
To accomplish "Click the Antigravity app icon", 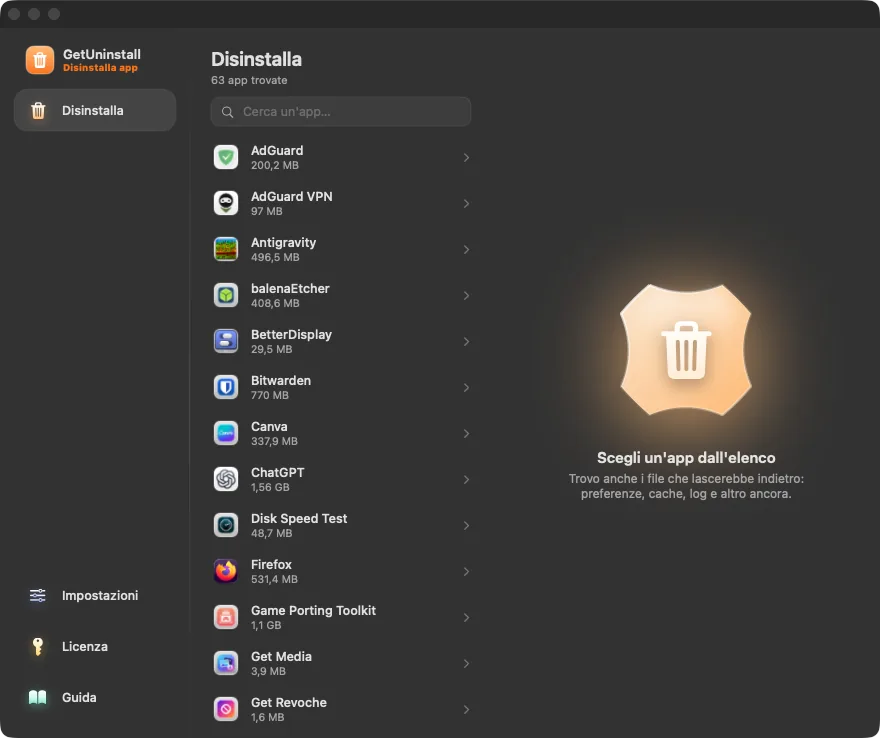I will pyautogui.click(x=226, y=250).
